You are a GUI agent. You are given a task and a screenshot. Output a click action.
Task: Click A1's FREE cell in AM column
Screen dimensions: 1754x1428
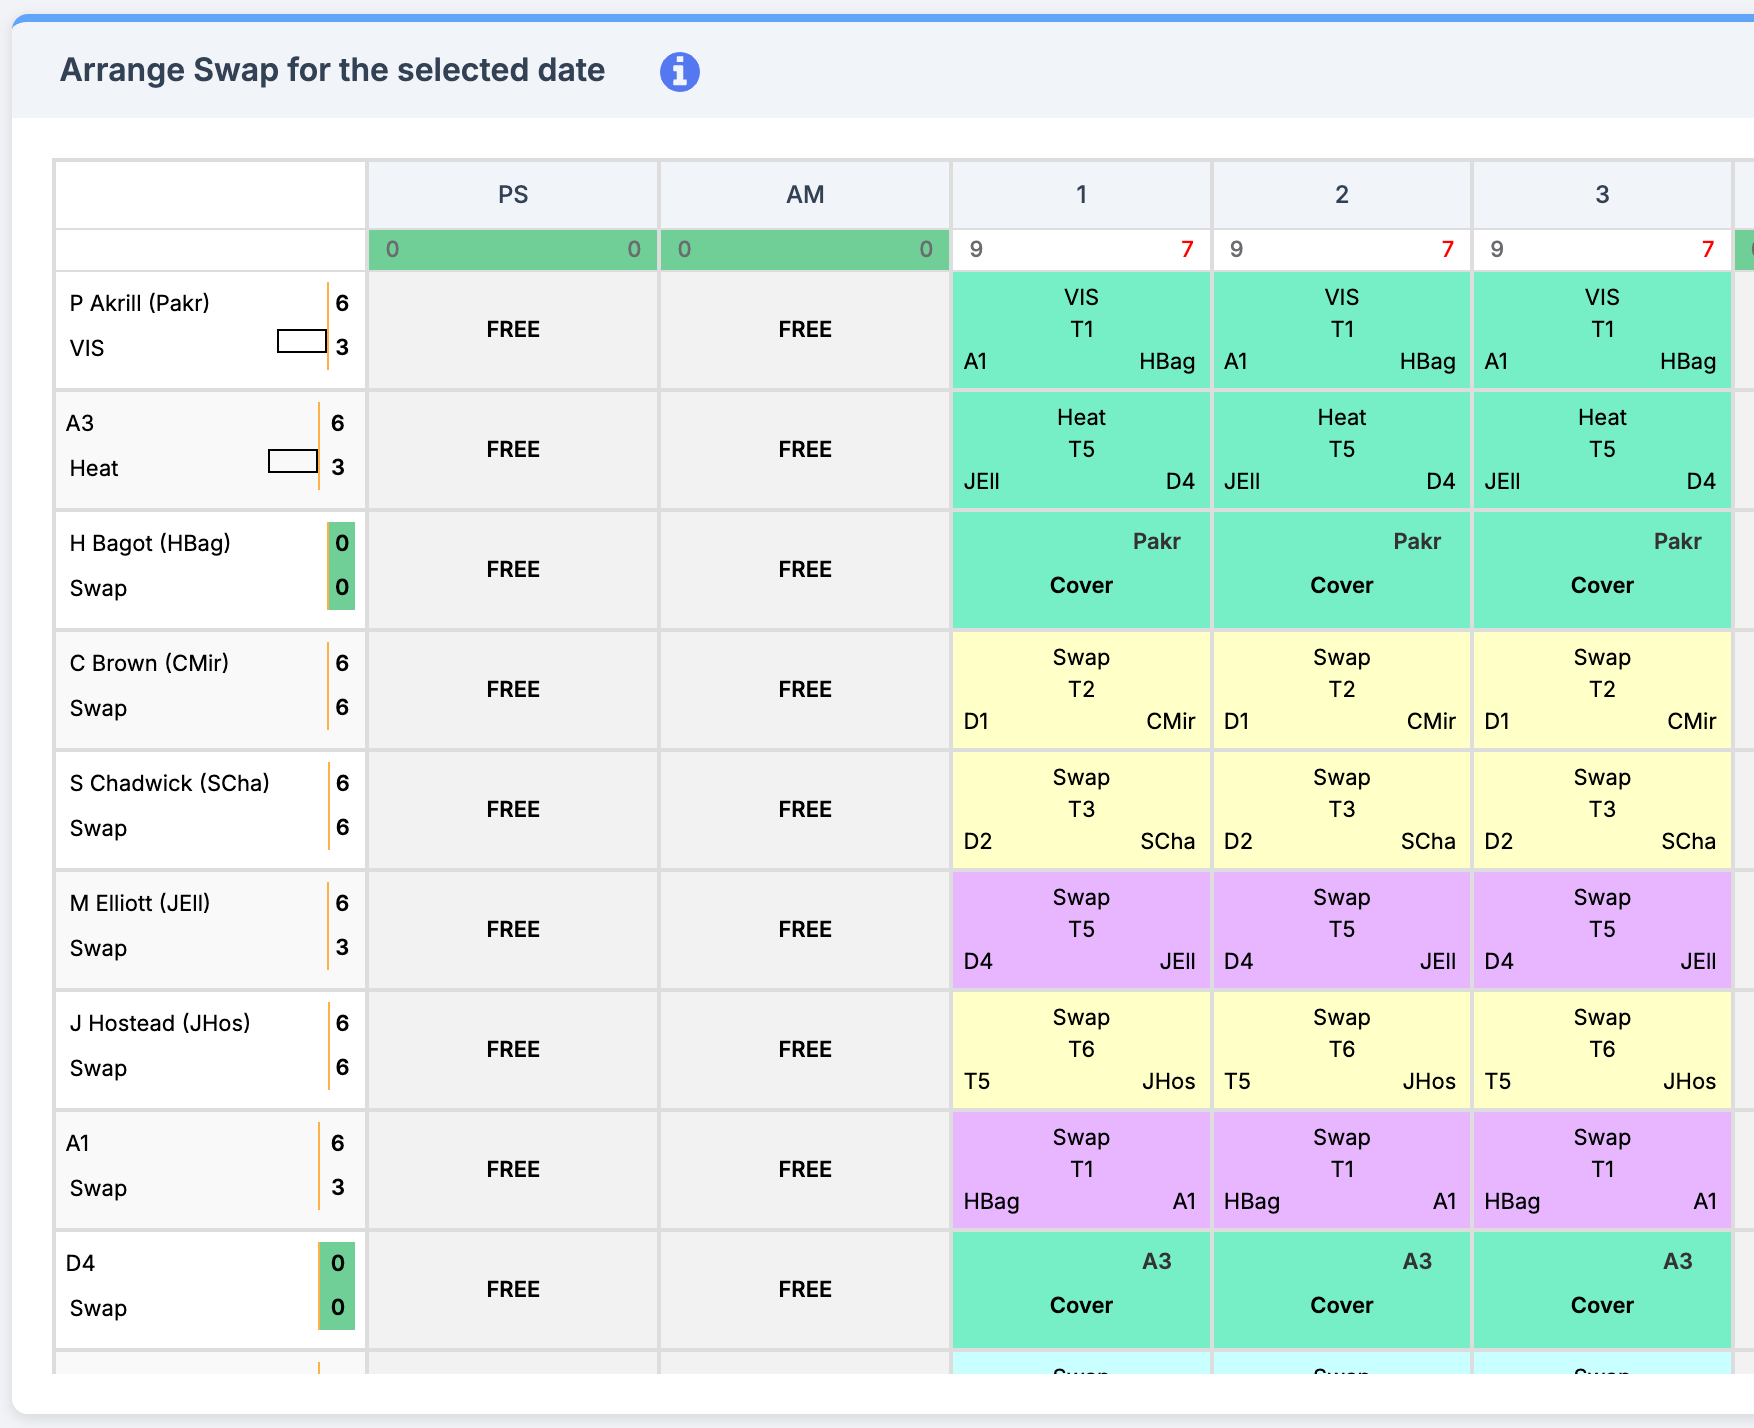pos(805,1169)
